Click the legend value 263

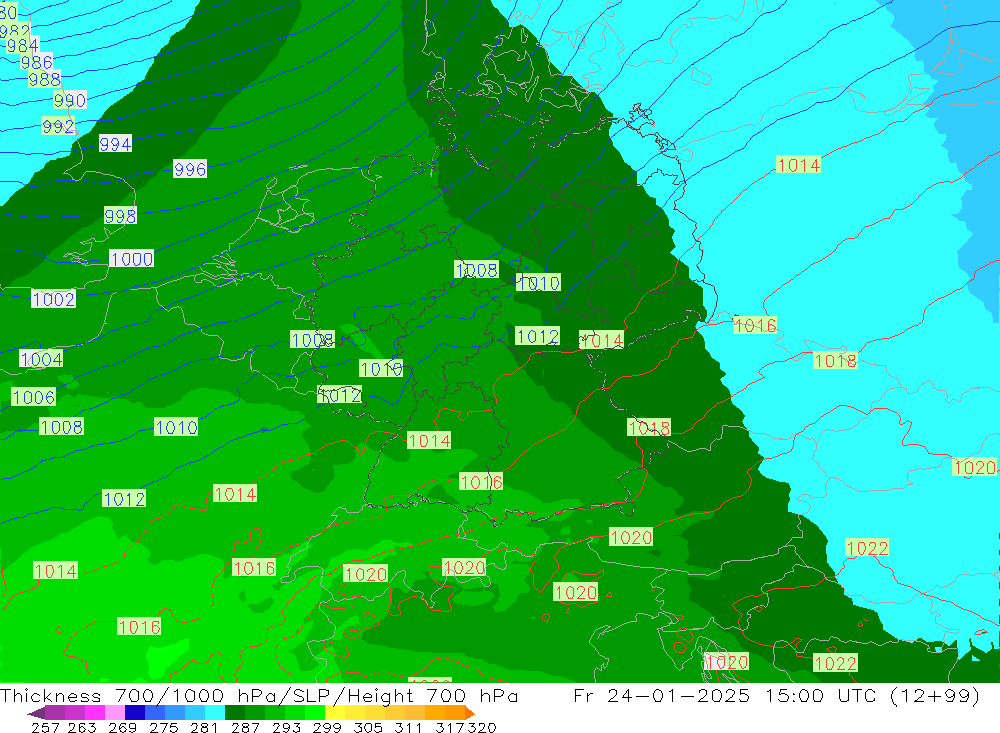pos(82,727)
